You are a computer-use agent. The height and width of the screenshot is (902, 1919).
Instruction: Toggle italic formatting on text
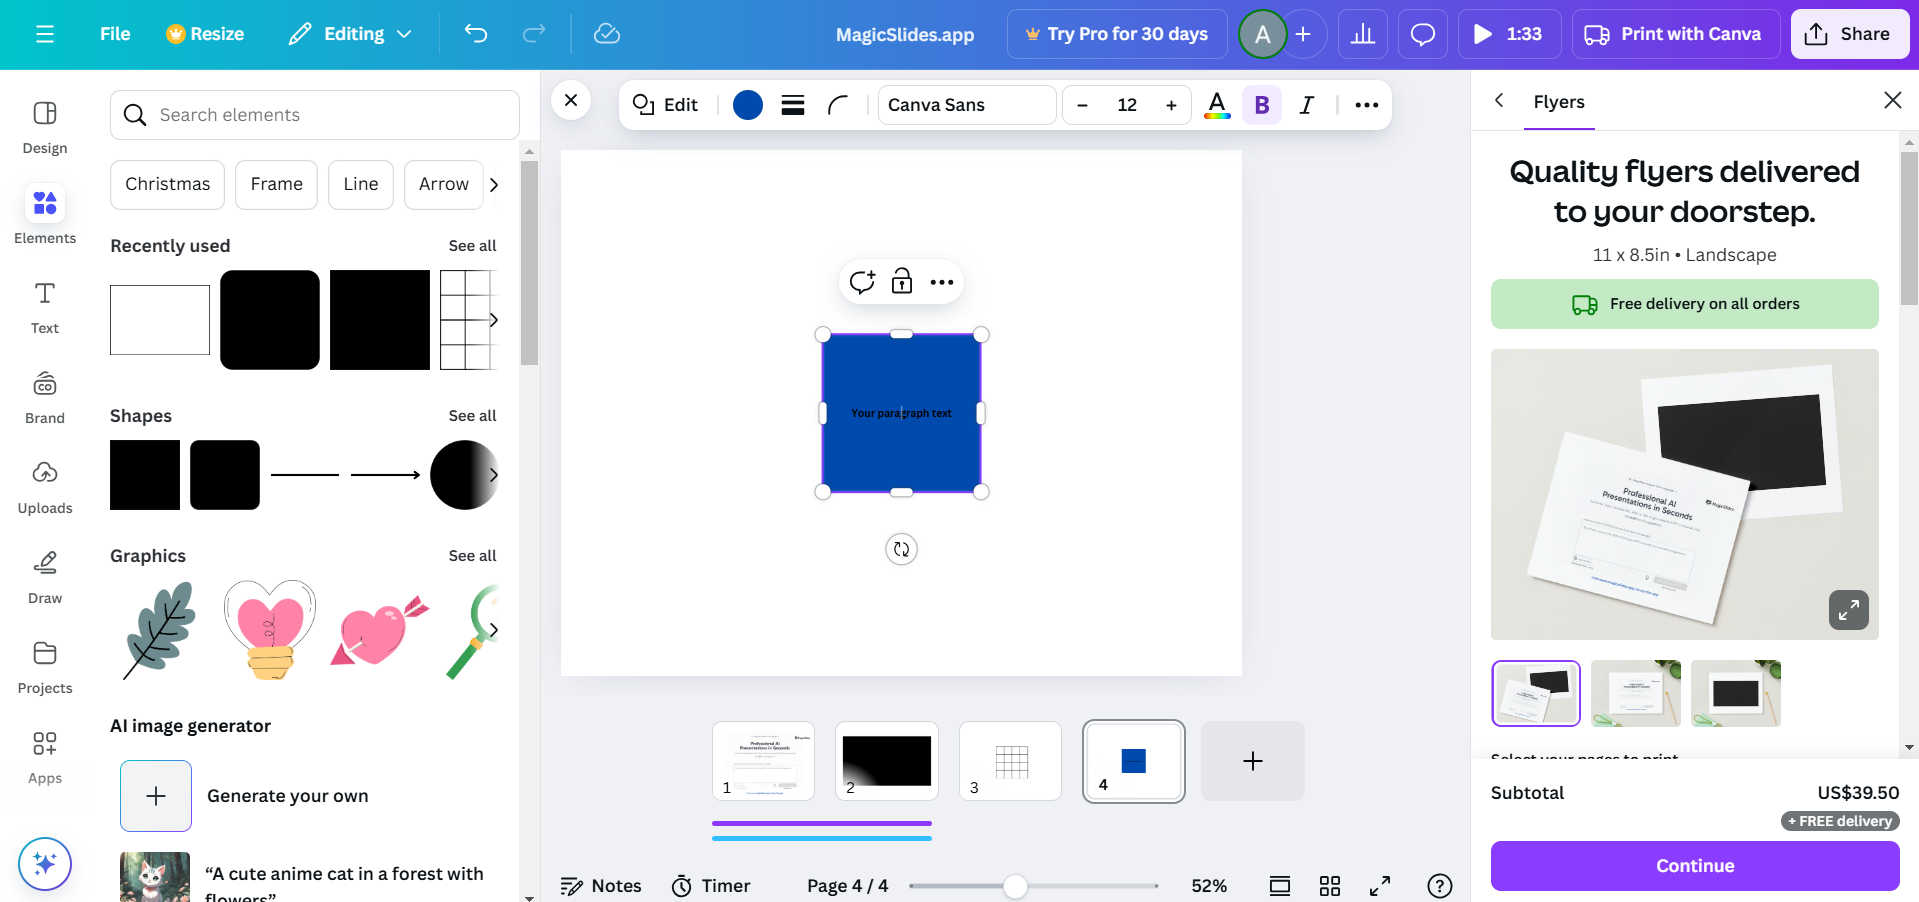pos(1306,105)
